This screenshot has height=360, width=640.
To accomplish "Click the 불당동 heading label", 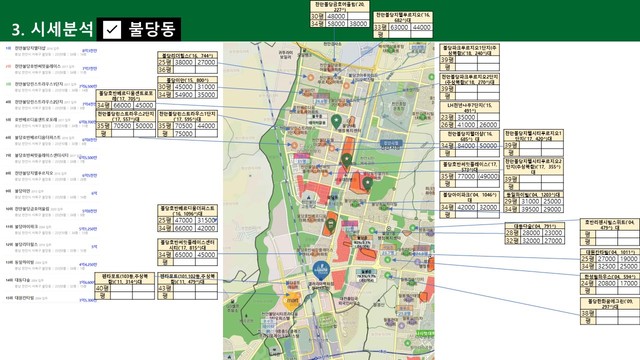I will (152, 29).
